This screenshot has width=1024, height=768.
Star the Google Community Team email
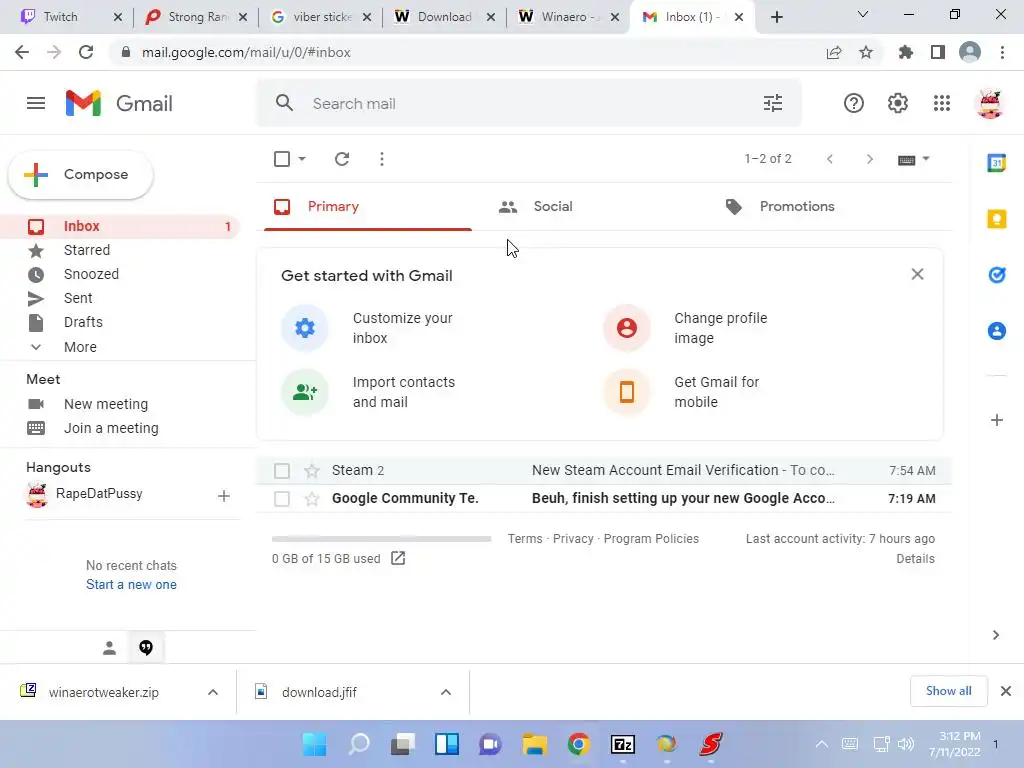point(312,499)
